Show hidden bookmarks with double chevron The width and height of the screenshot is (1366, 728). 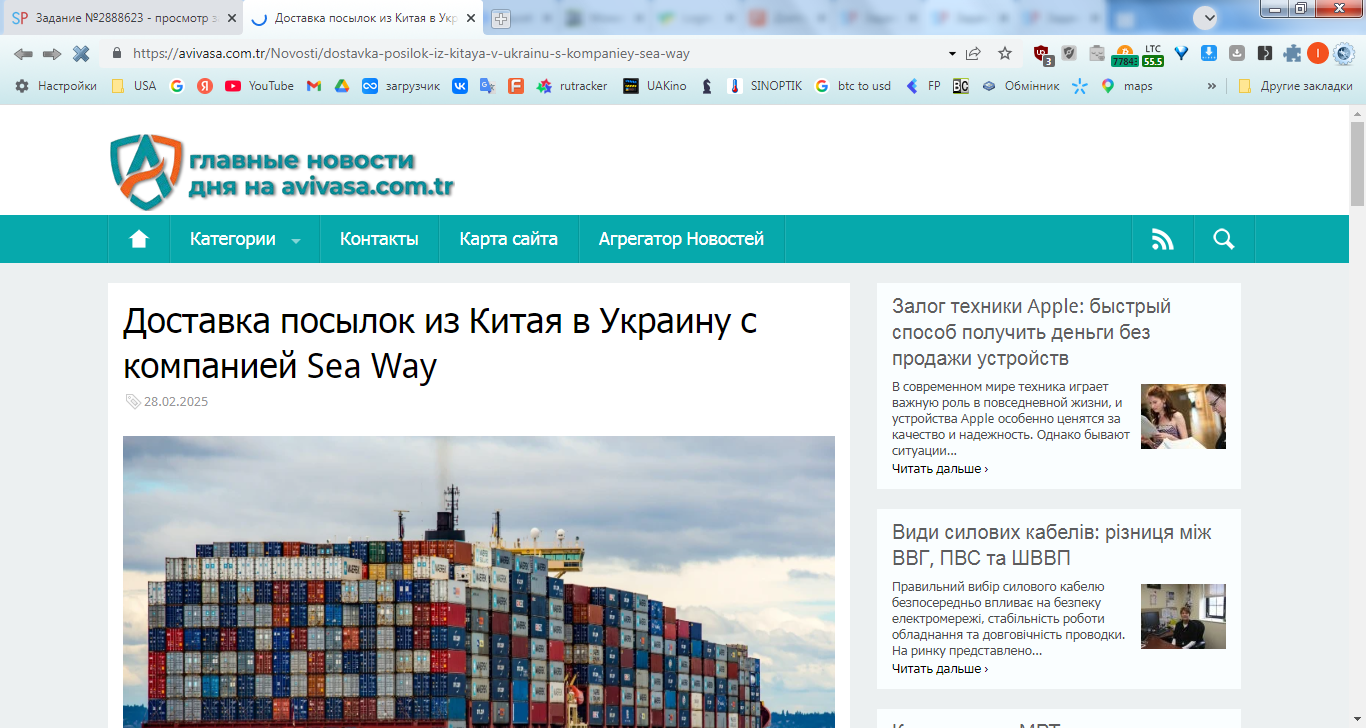click(x=1212, y=86)
